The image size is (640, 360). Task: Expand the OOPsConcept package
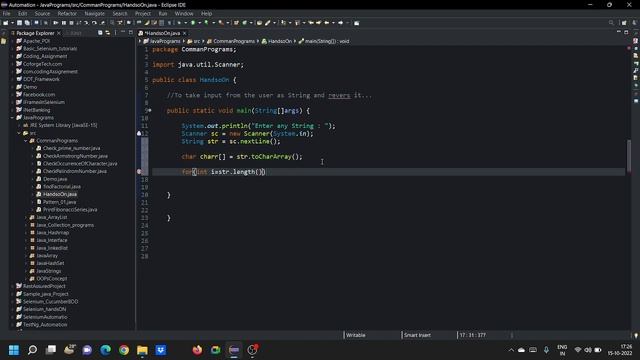pyautogui.click(x=25, y=278)
